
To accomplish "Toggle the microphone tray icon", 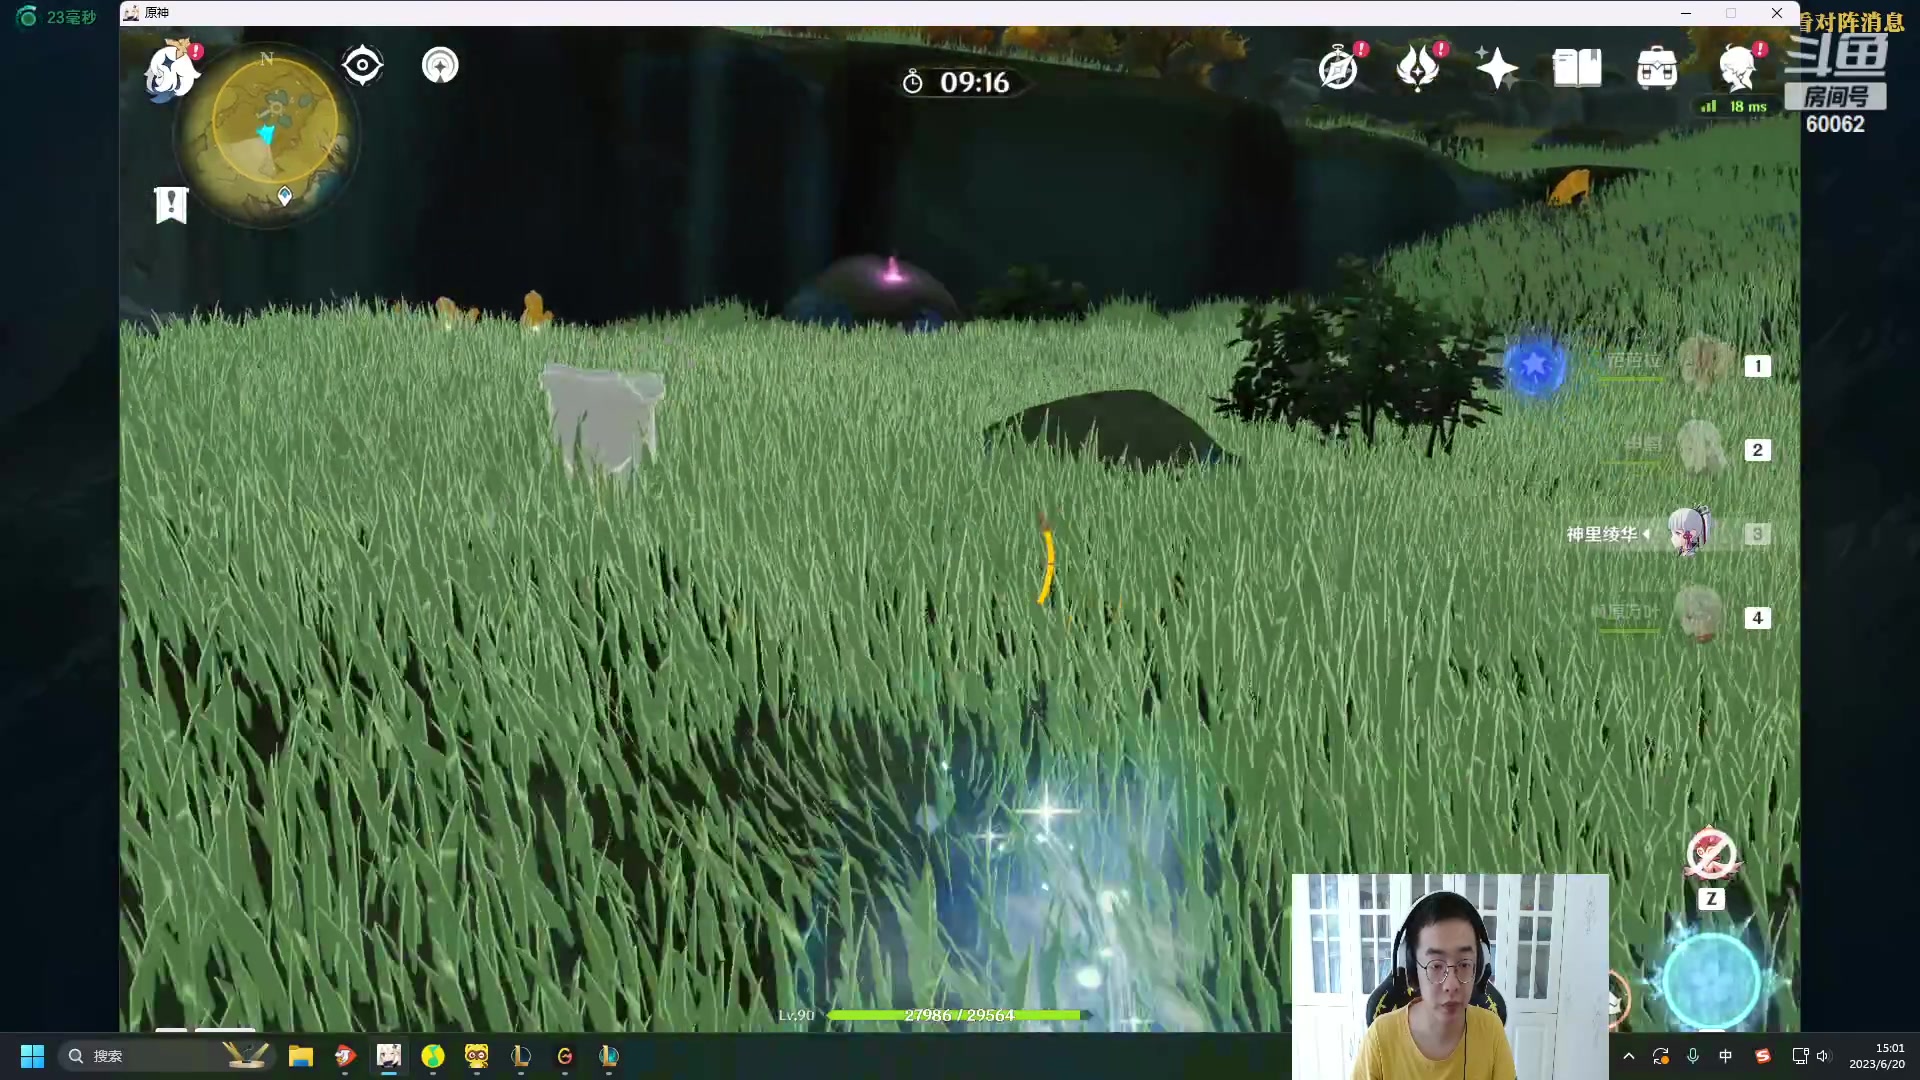I will [x=1693, y=1056].
